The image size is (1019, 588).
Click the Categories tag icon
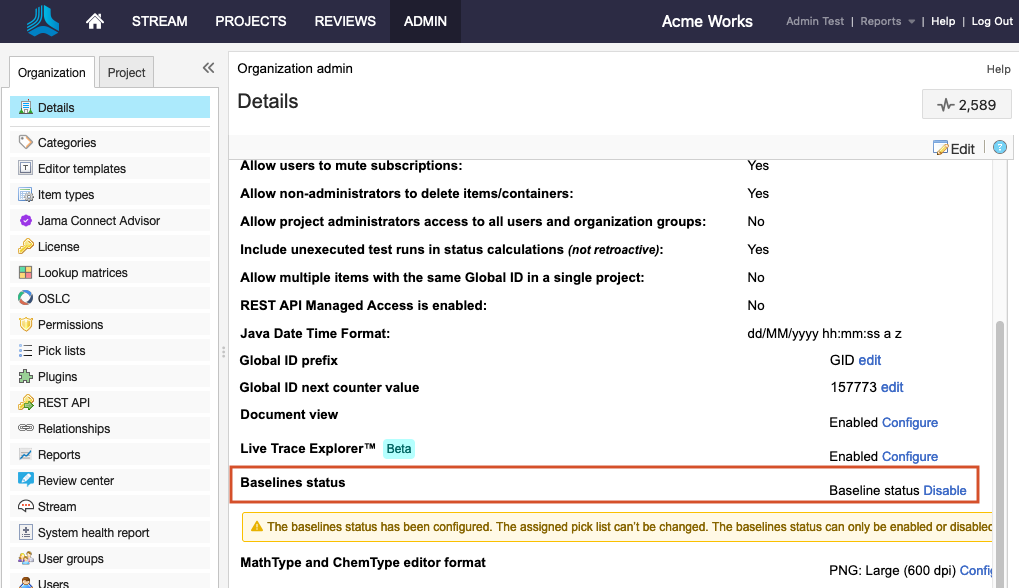(x=25, y=142)
